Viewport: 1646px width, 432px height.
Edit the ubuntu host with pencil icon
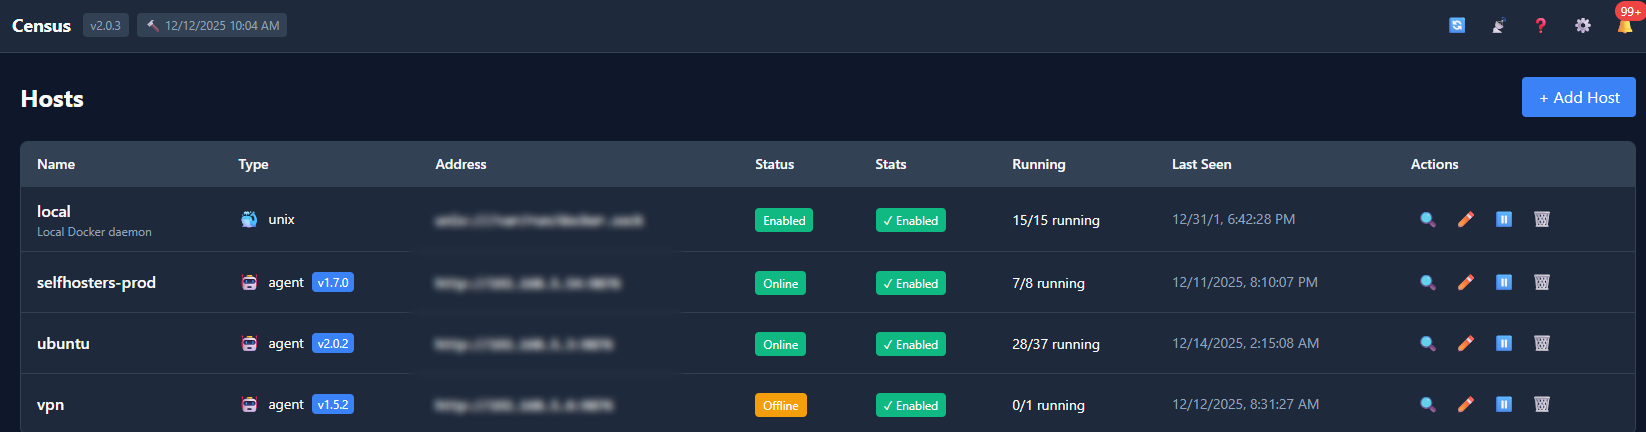click(1465, 343)
